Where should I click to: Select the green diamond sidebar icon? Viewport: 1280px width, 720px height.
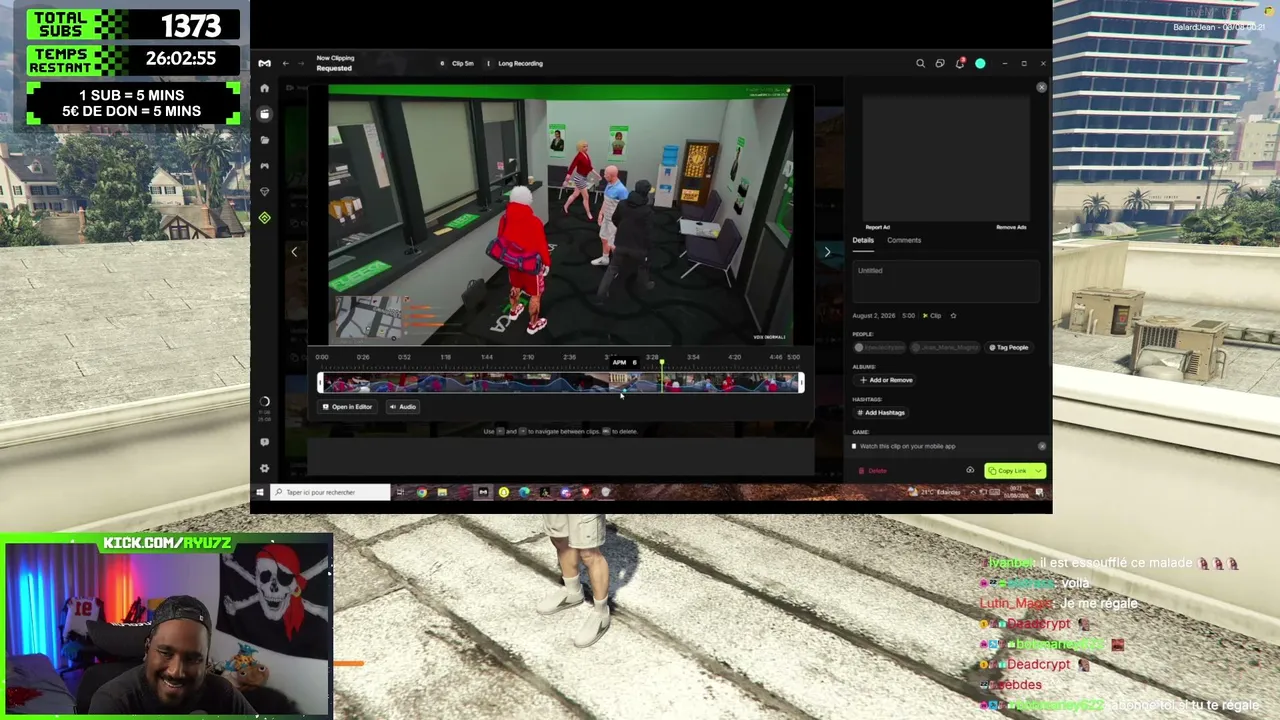click(264, 218)
